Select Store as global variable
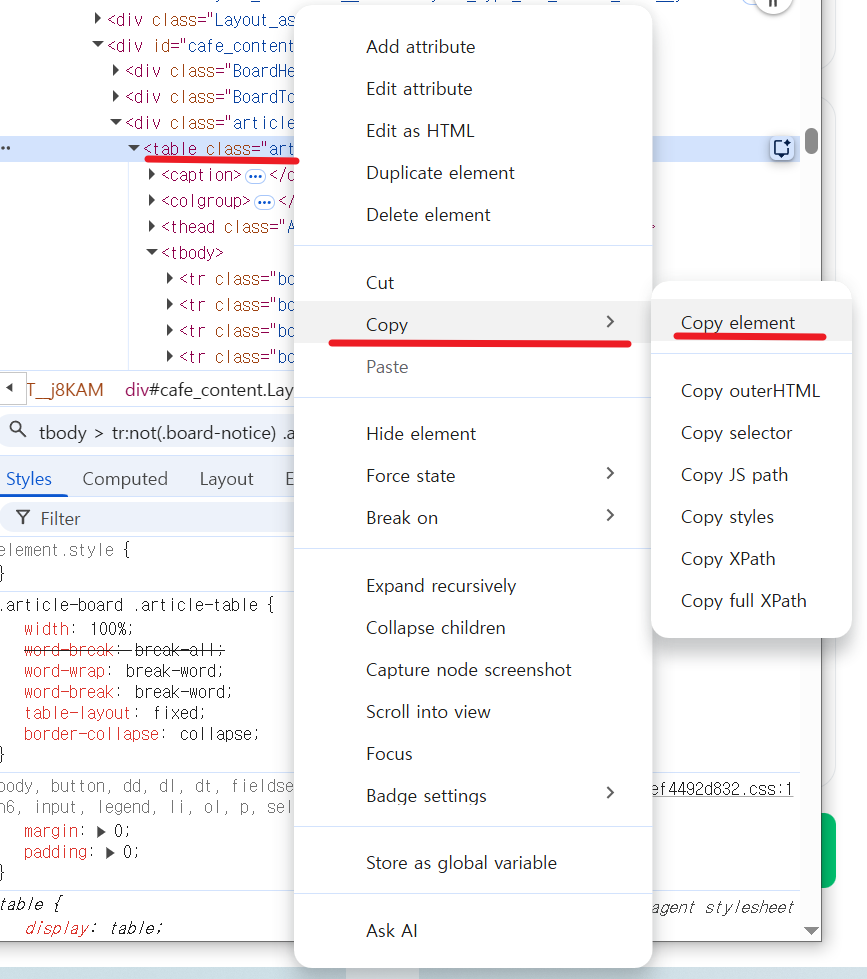 point(473,863)
